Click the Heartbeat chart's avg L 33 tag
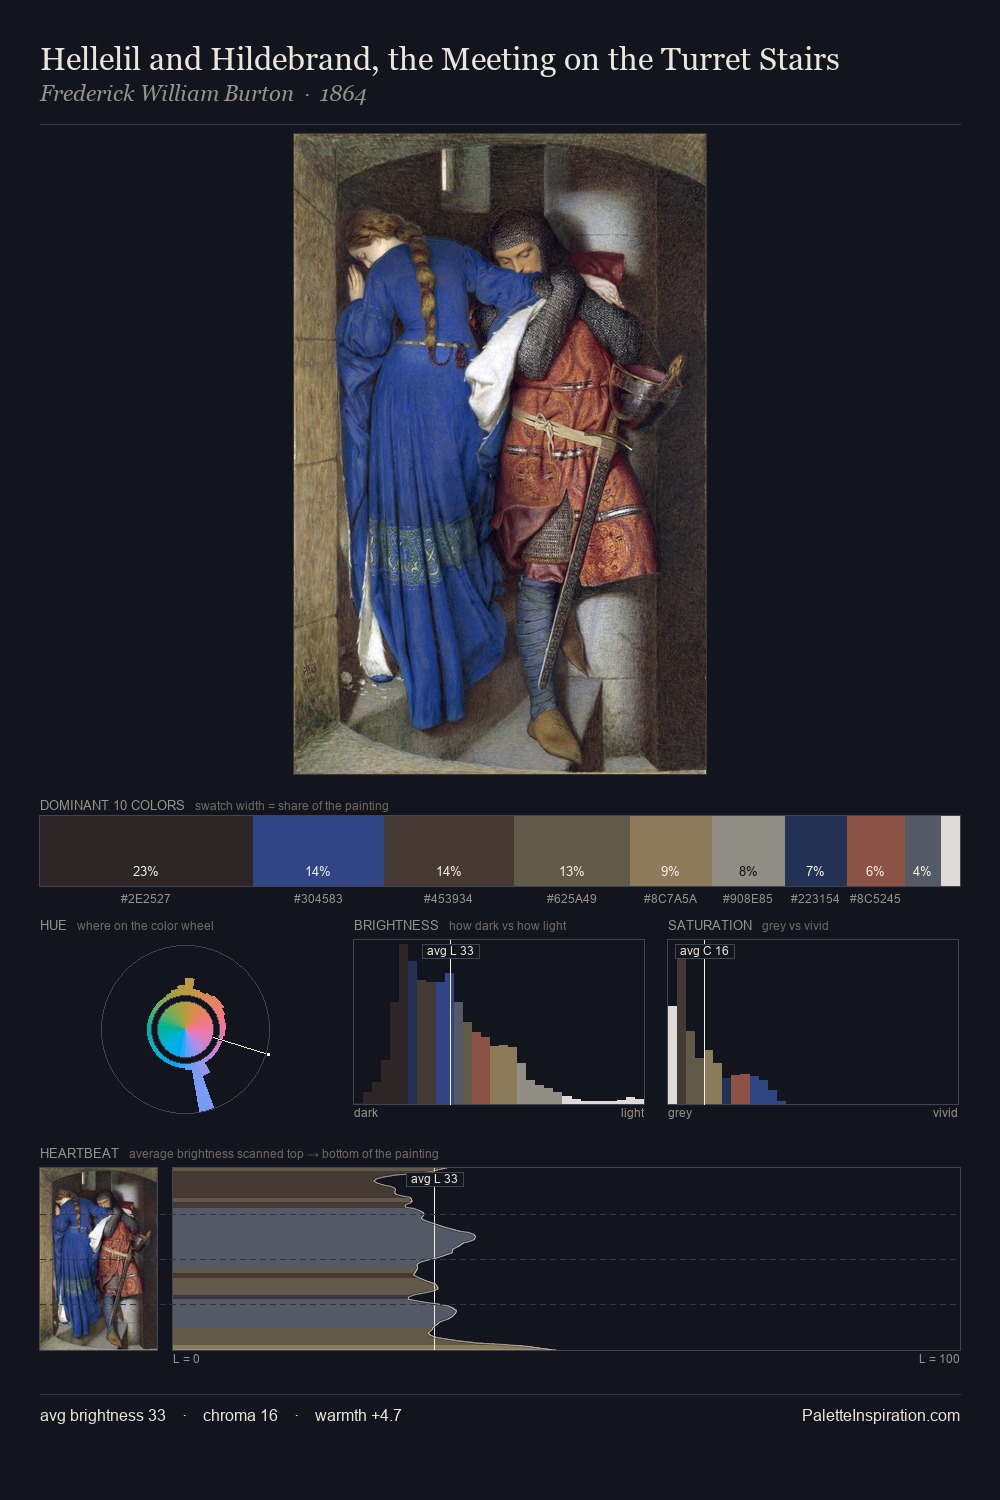Viewport: 1000px width, 1500px height. click(434, 1179)
